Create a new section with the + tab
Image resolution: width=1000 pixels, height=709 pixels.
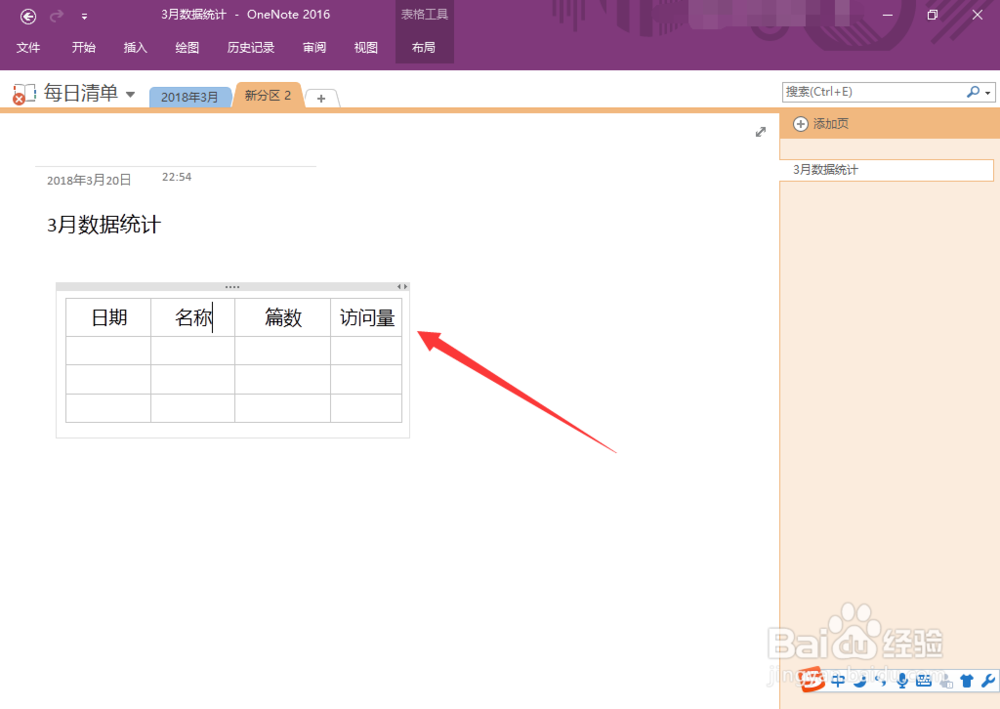[x=321, y=99]
